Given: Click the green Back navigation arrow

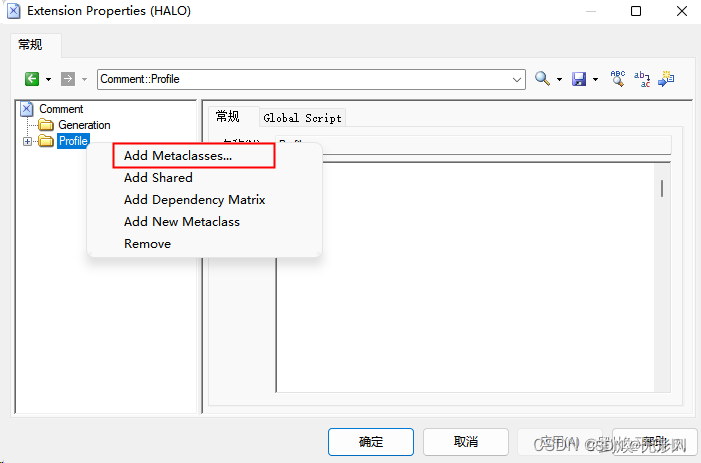Looking at the screenshot, I should pos(32,79).
